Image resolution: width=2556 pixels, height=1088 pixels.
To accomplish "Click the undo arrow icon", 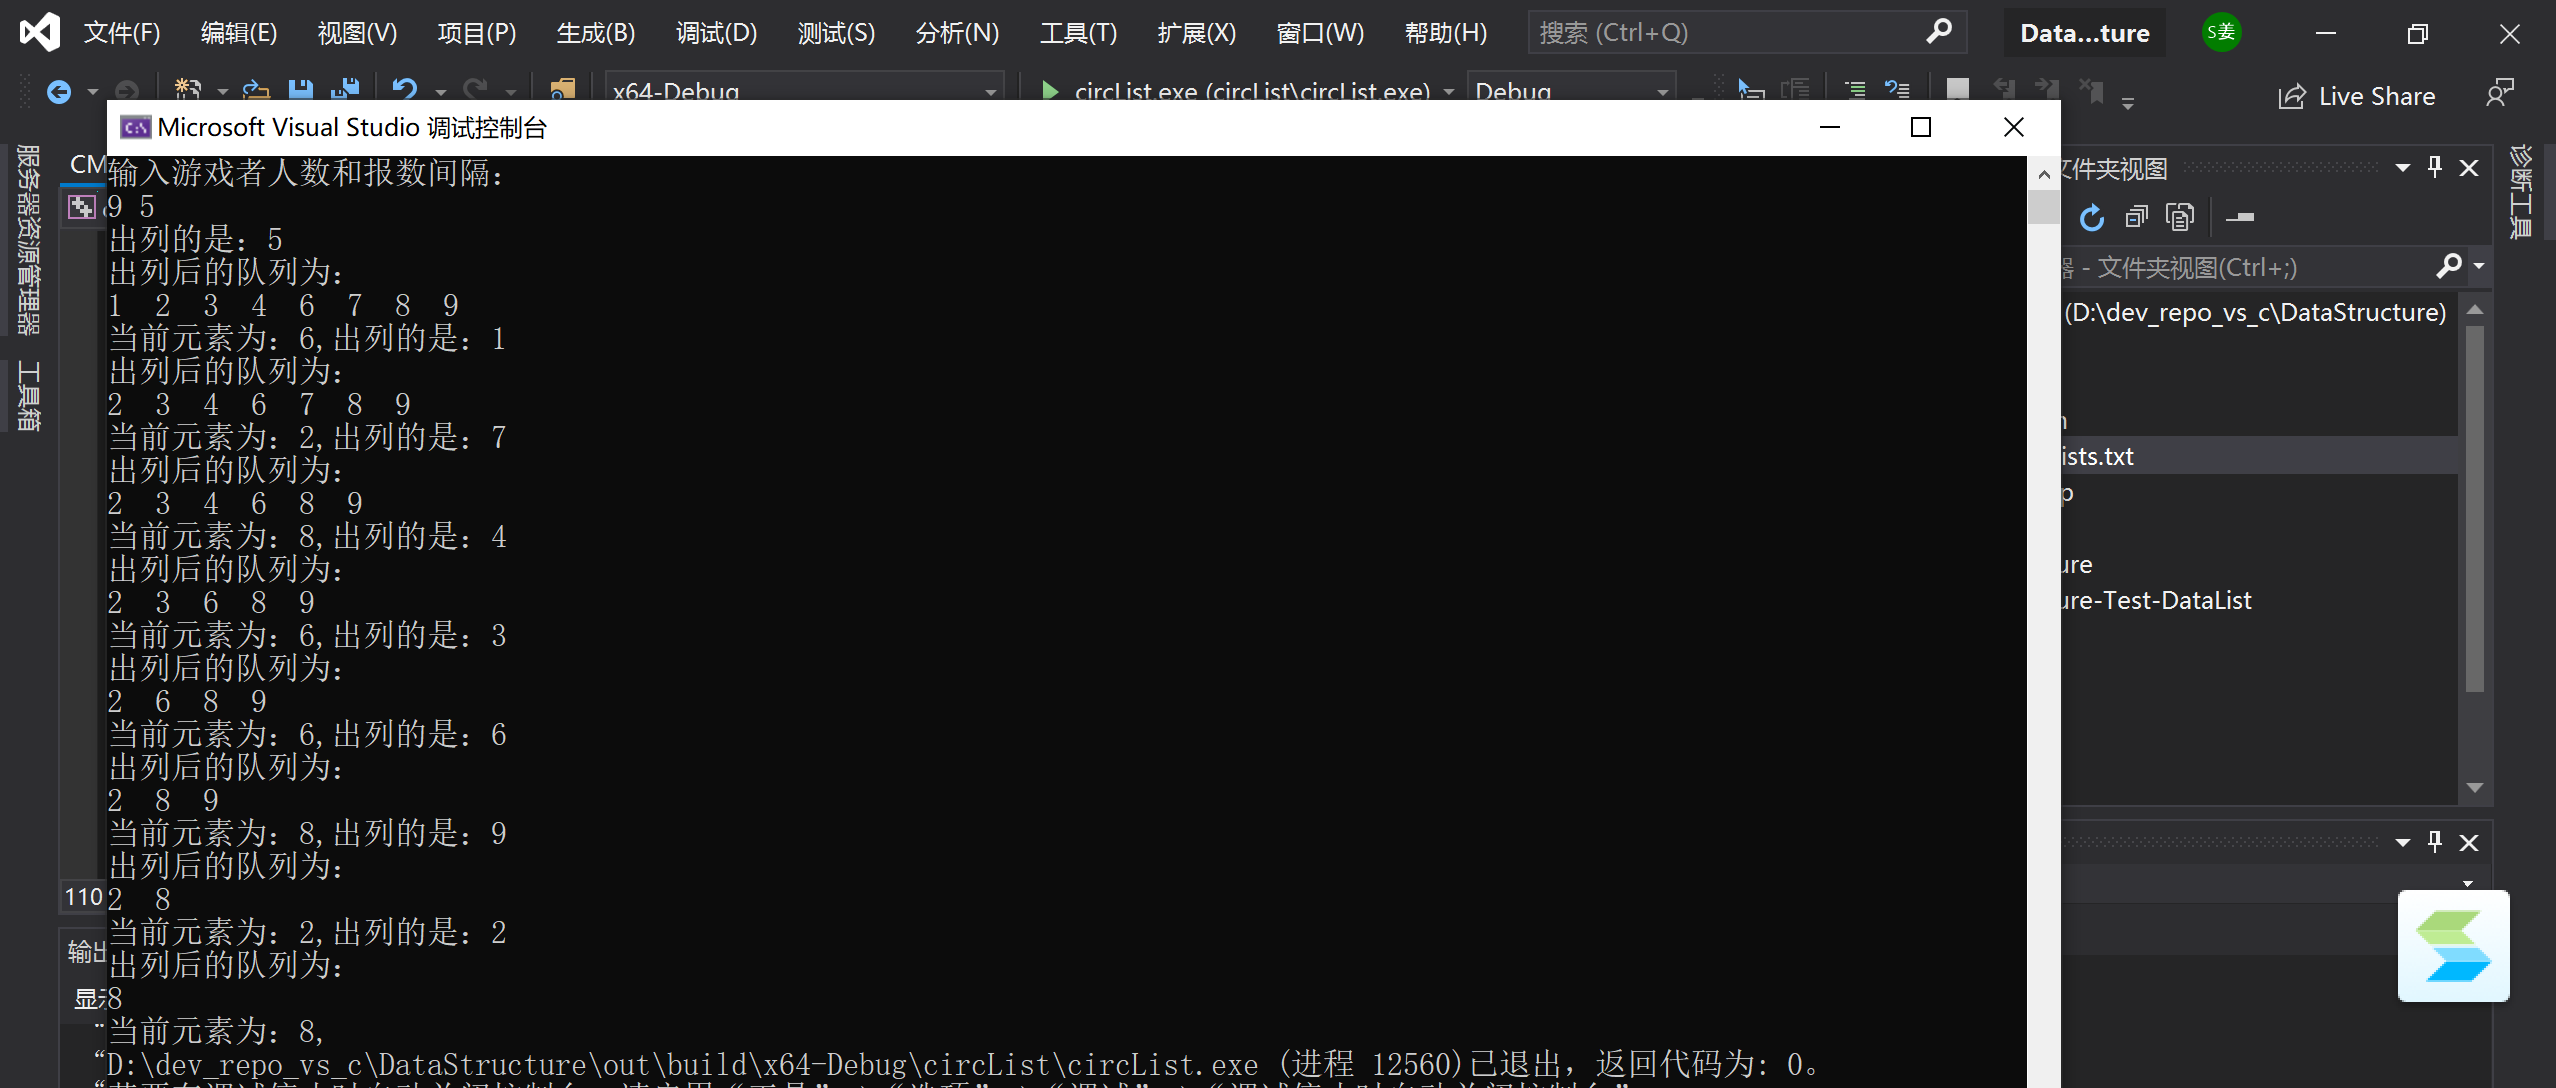I will coord(404,91).
